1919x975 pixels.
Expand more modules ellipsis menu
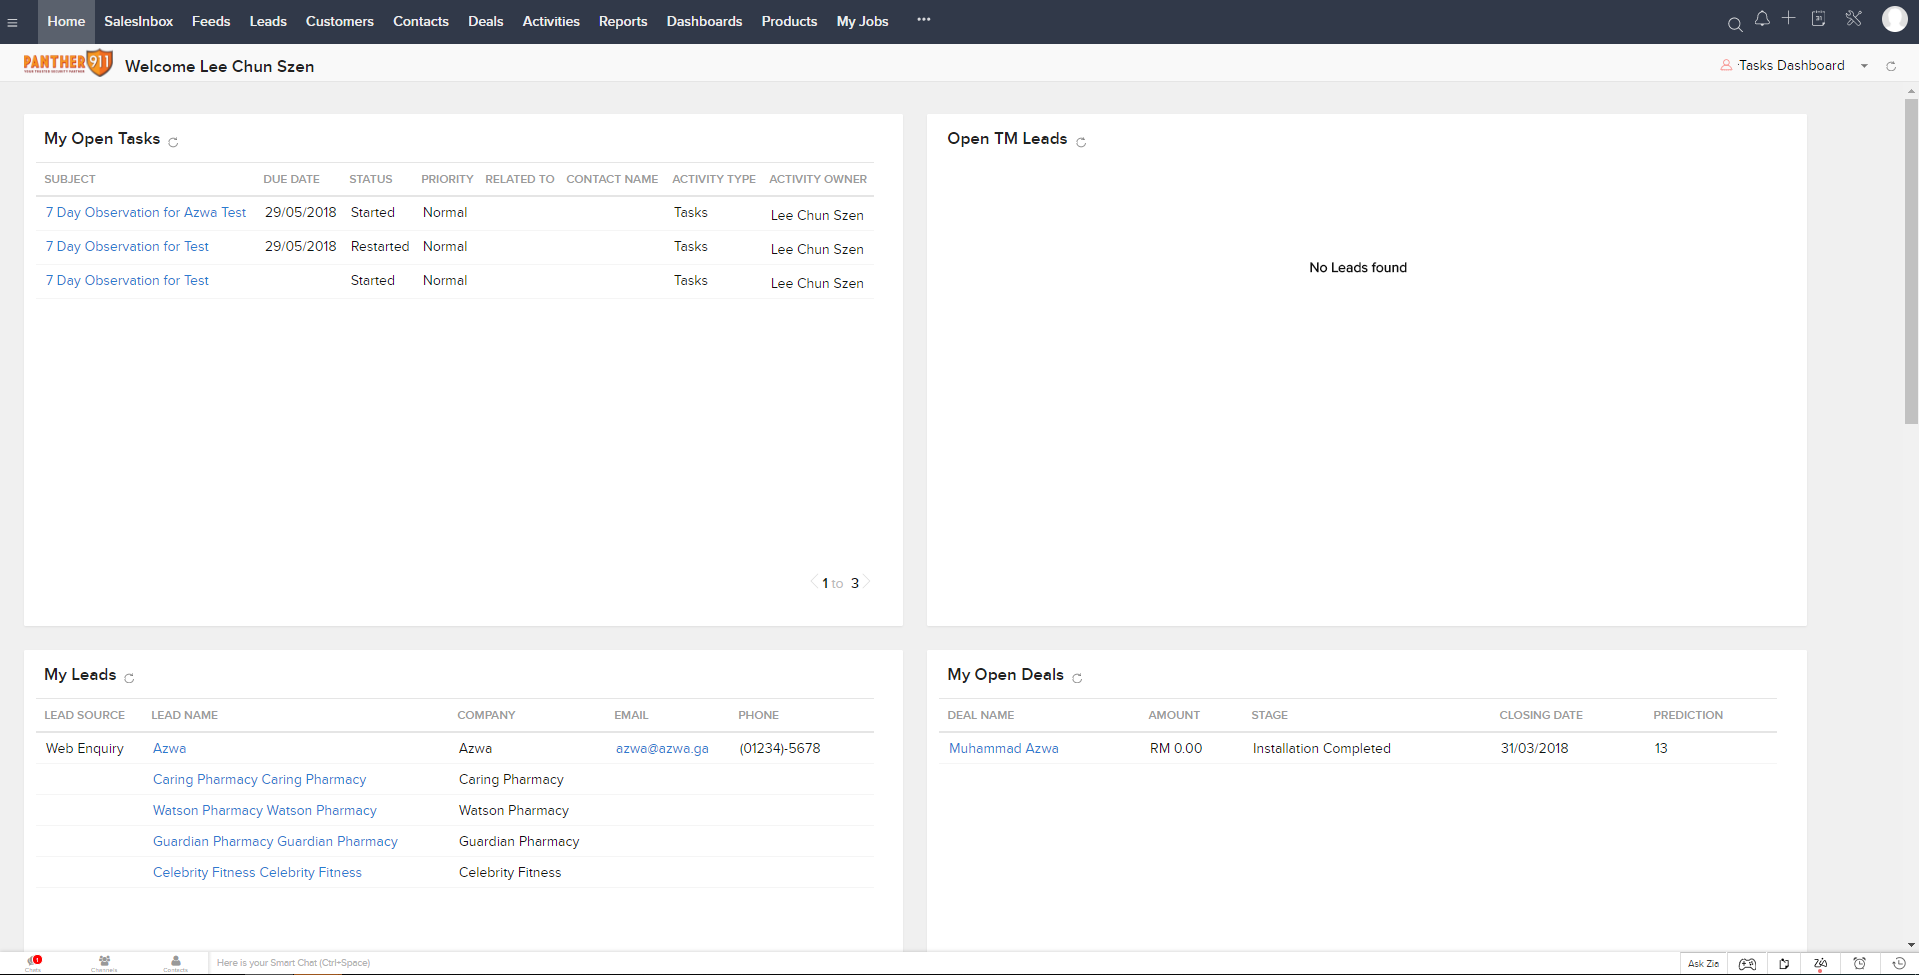[923, 20]
